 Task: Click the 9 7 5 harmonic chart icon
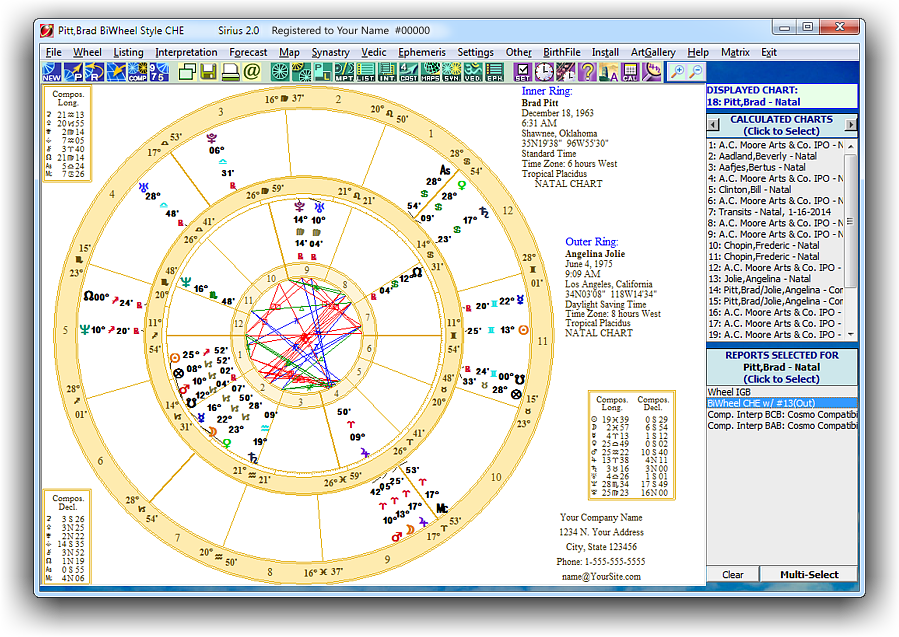coord(159,72)
